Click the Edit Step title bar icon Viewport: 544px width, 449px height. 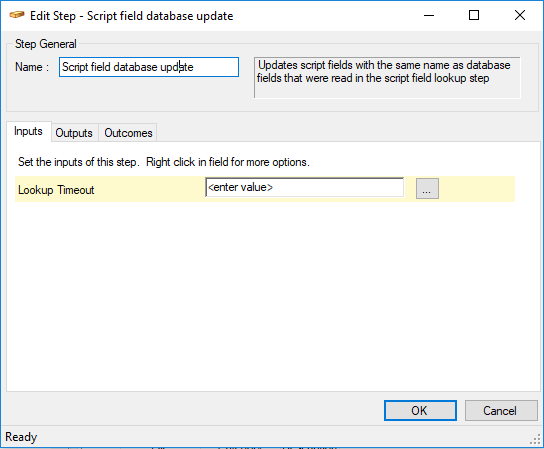tap(16, 15)
